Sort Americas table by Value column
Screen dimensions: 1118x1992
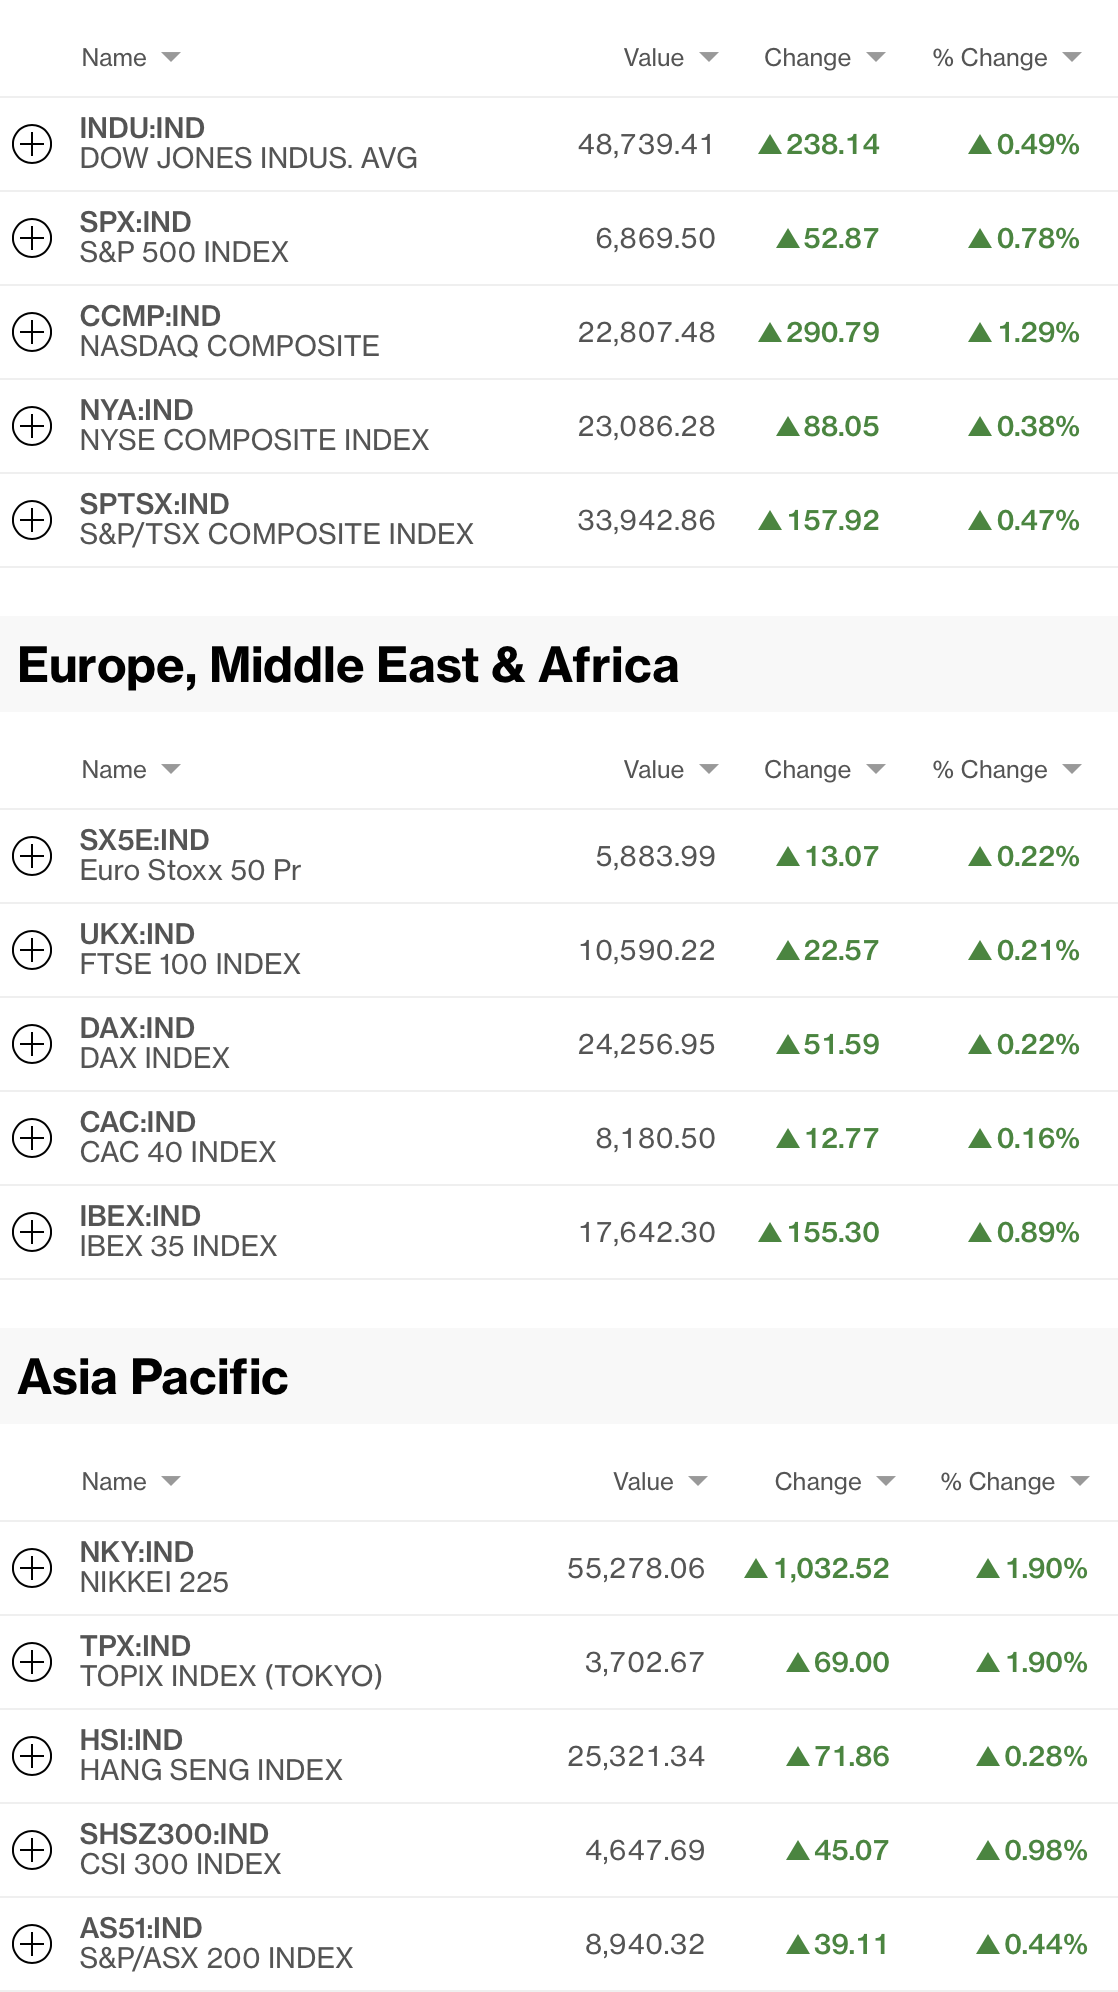click(x=670, y=58)
